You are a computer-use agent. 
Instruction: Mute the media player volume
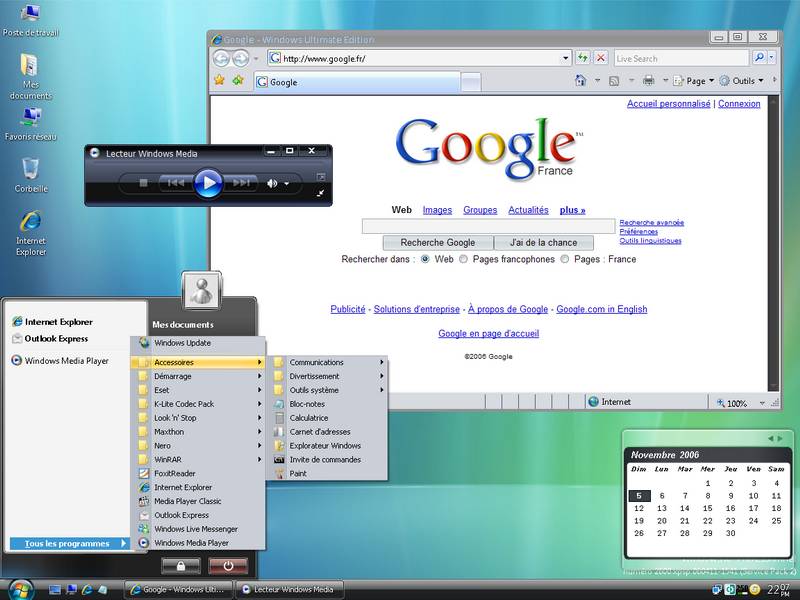click(272, 183)
